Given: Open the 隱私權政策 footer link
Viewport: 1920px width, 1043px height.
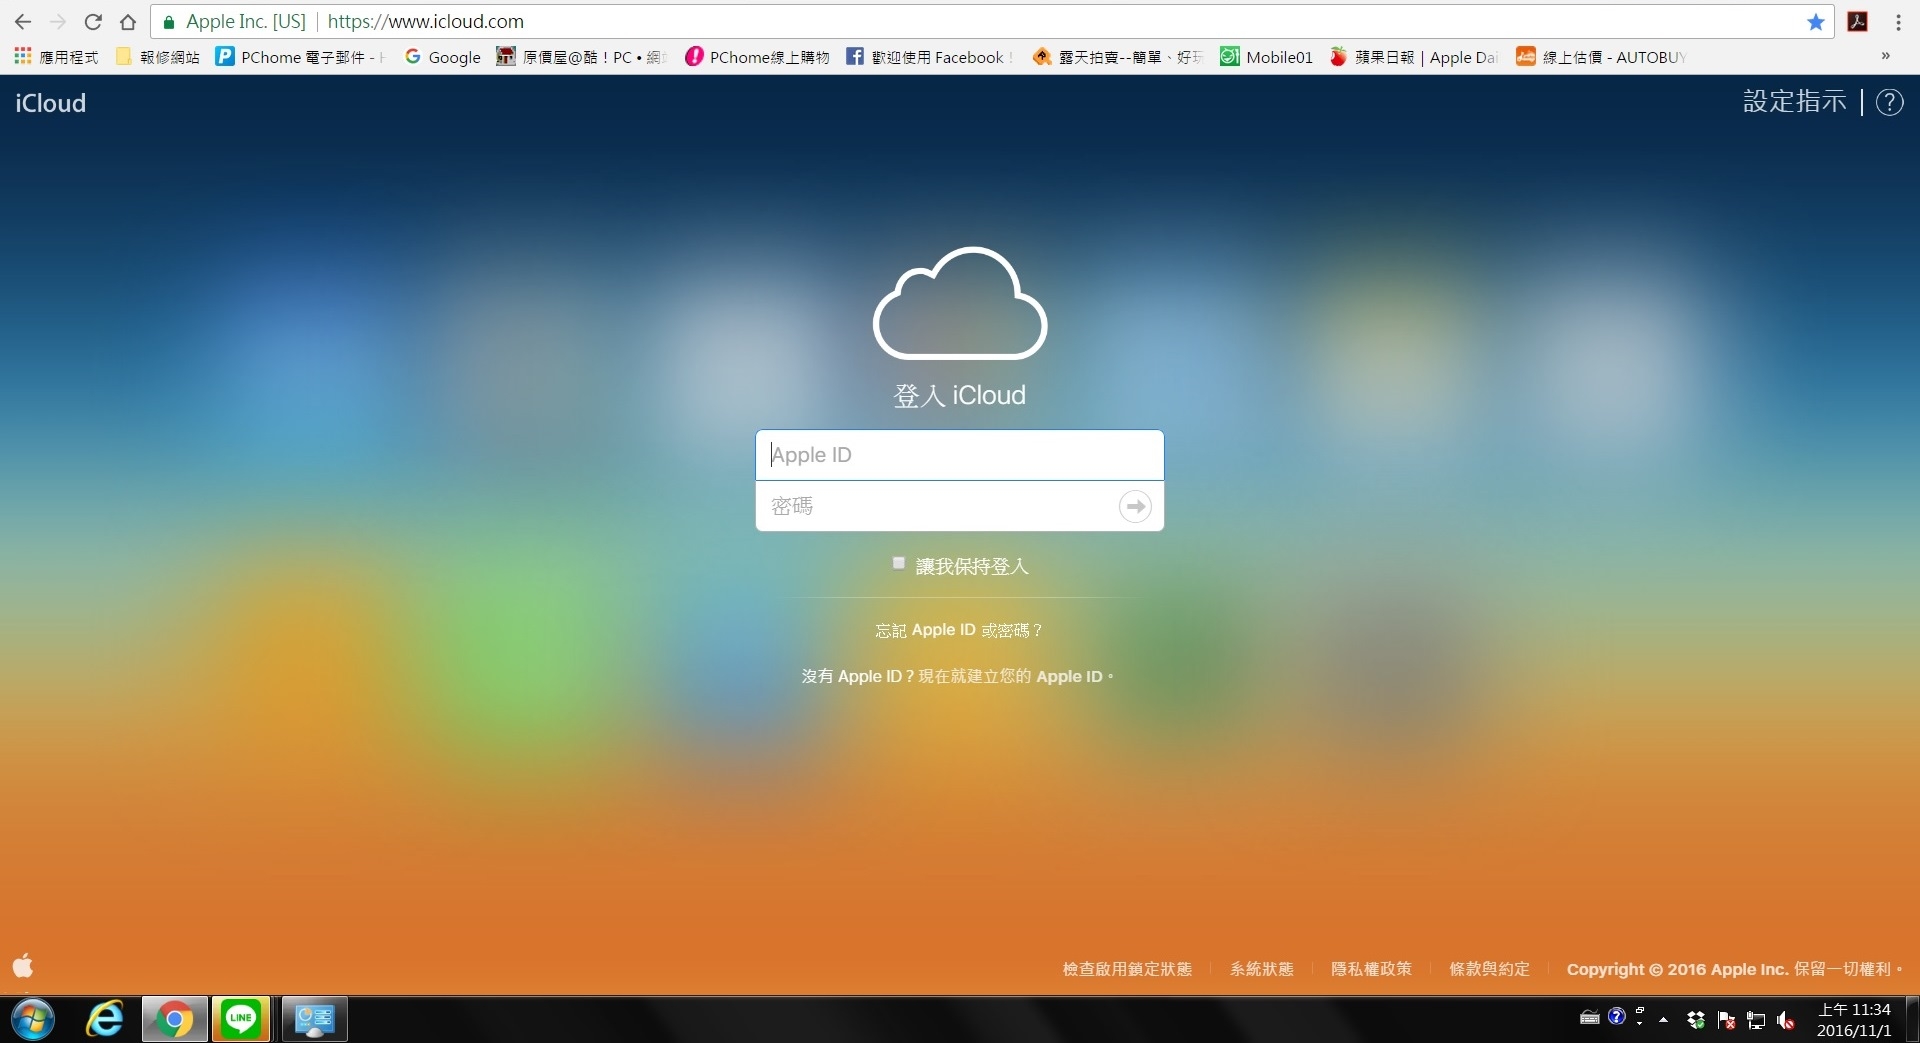Looking at the screenshot, I should 1371,969.
